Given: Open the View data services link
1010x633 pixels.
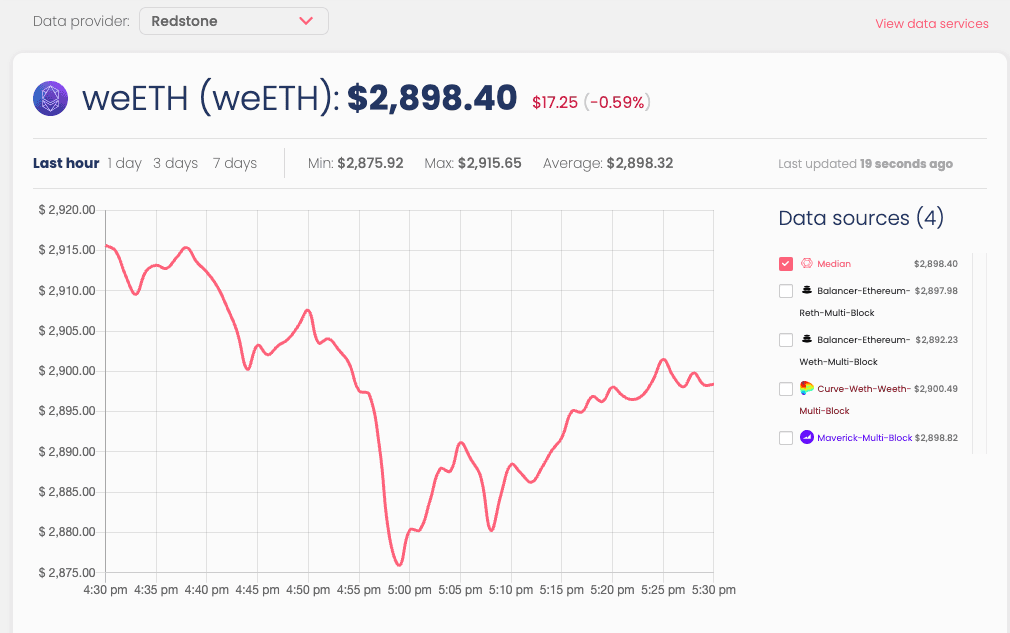Looking at the screenshot, I should click(x=931, y=24).
